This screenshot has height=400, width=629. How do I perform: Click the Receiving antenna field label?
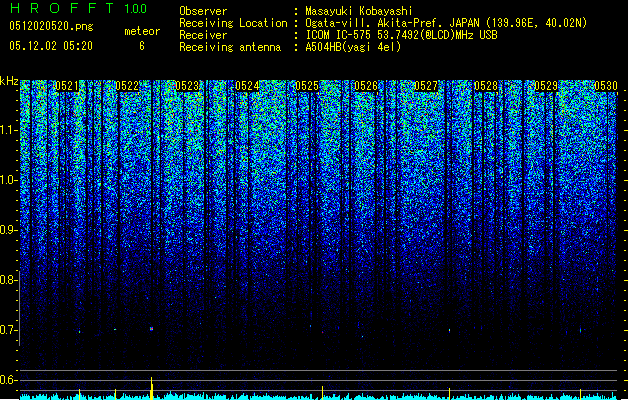230,47
